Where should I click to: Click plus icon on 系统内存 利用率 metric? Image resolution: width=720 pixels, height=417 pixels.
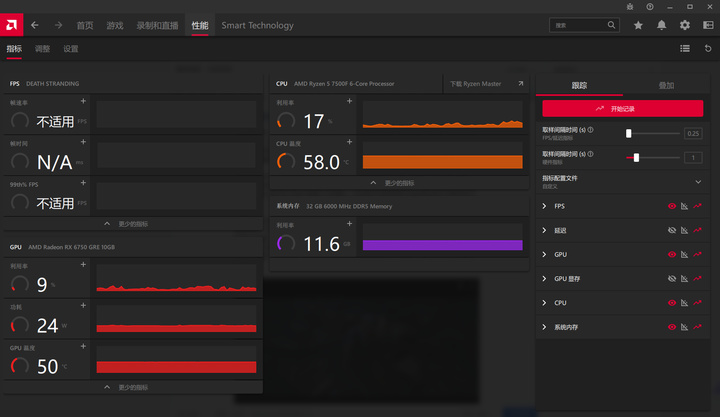pos(349,224)
